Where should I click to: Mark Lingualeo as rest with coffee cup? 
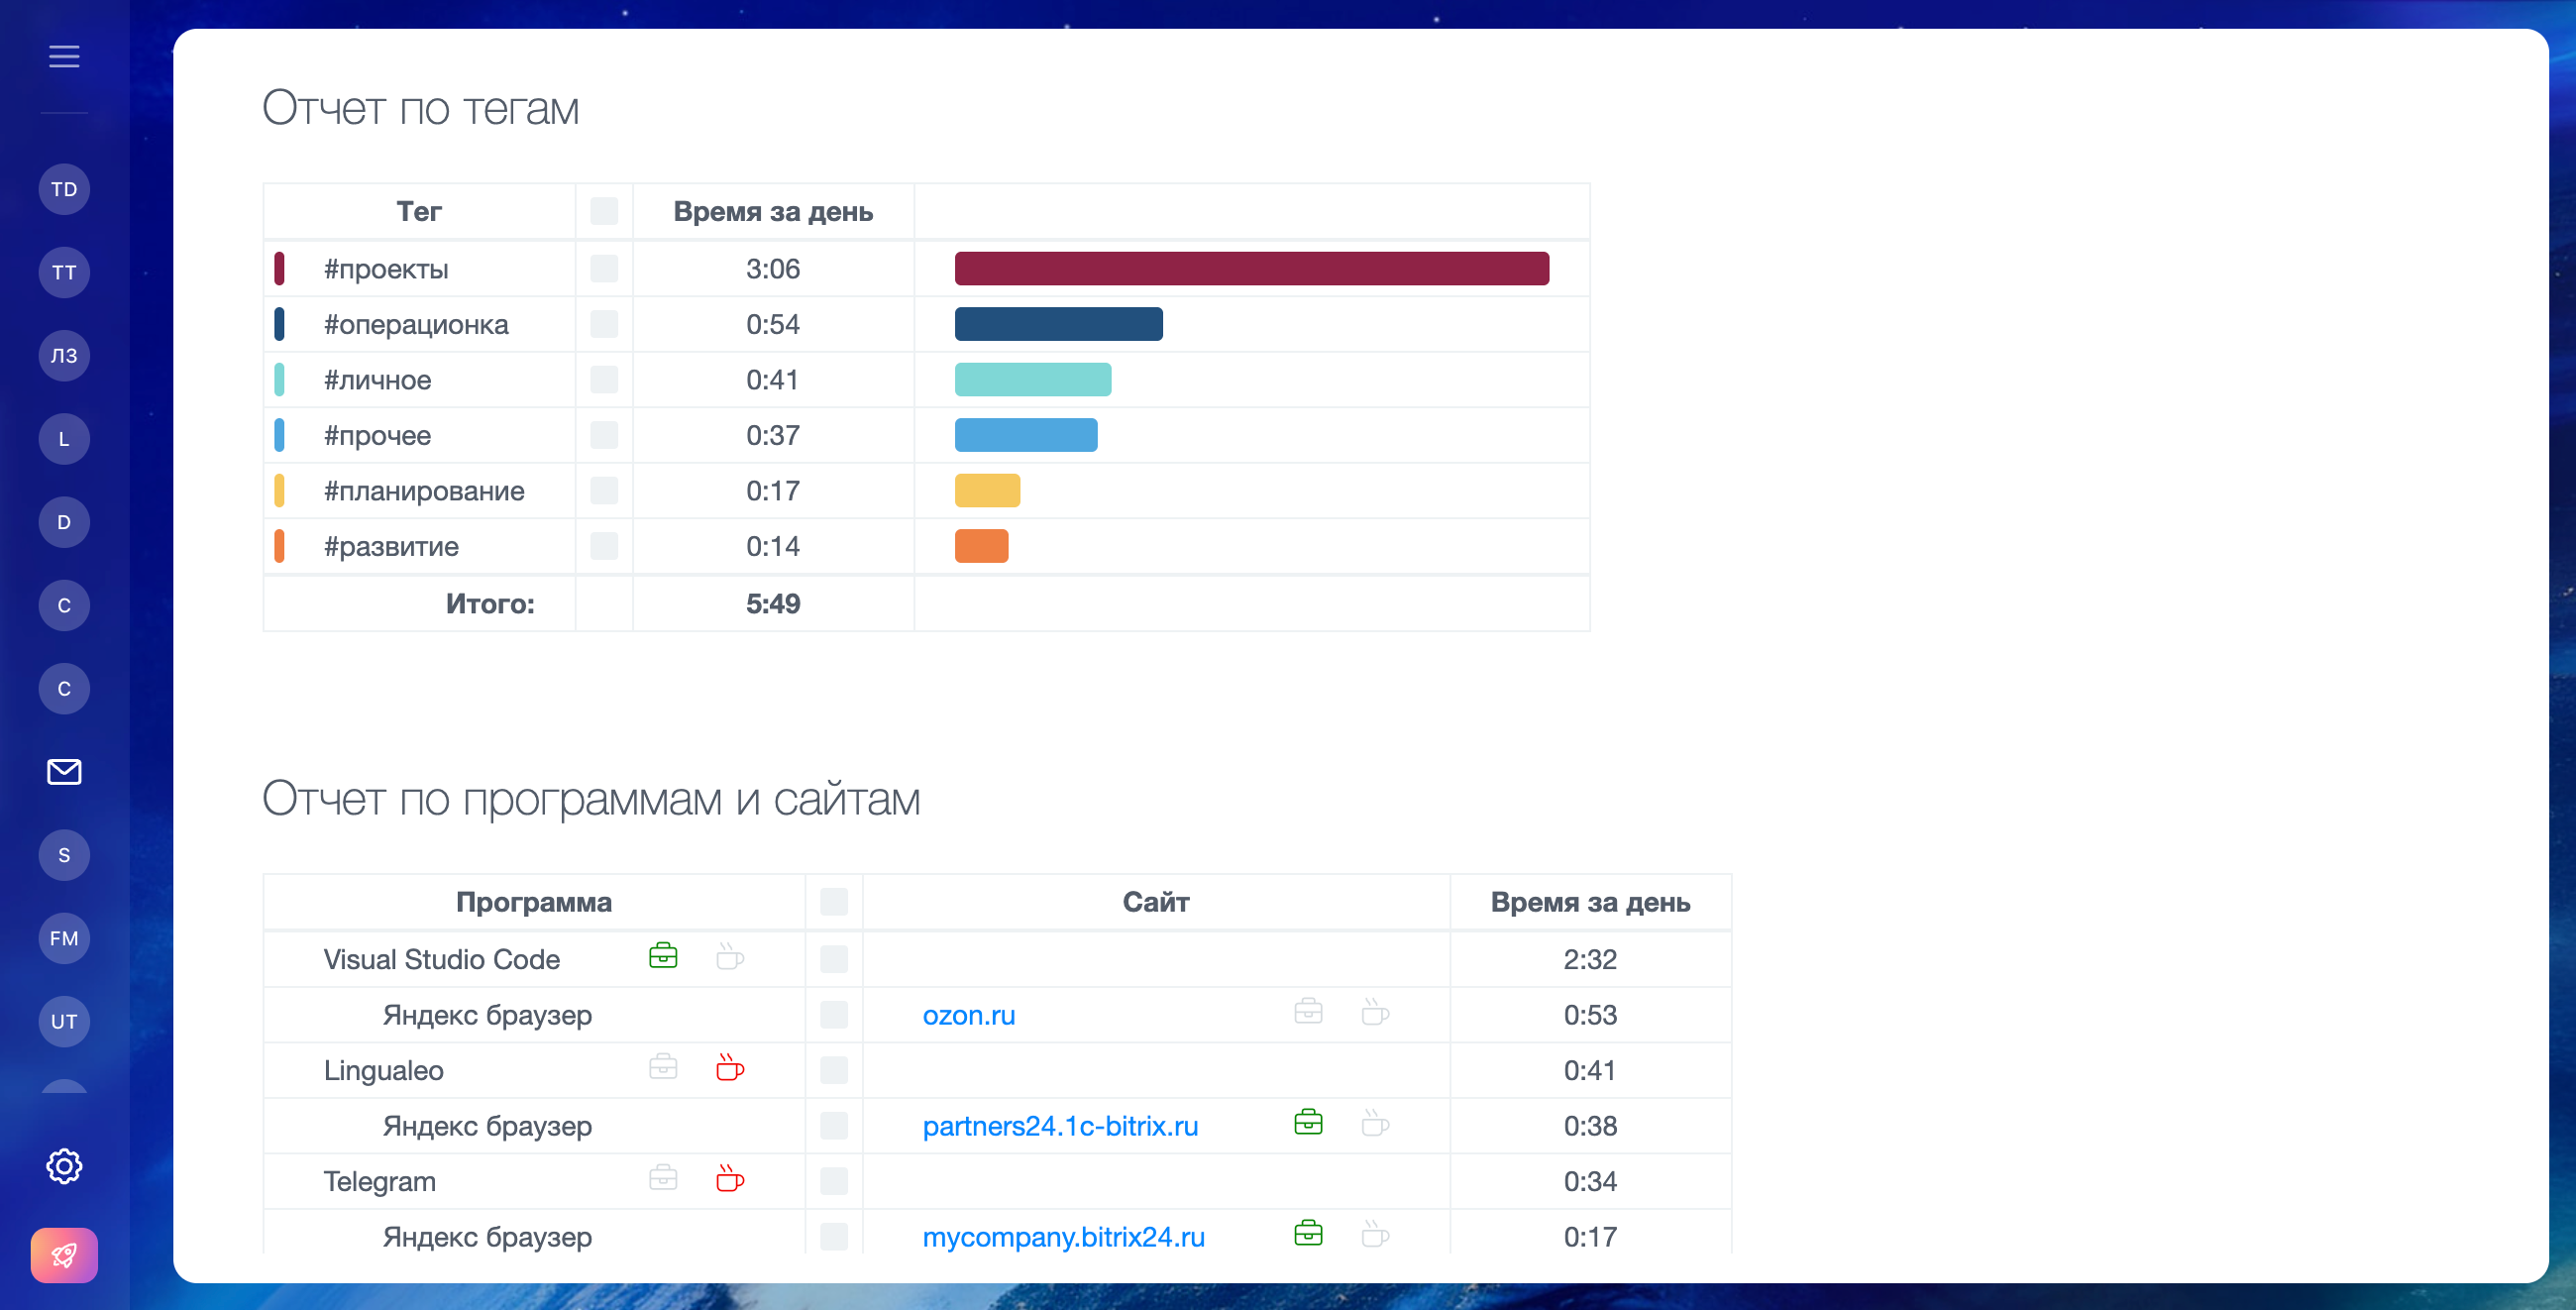pyautogui.click(x=730, y=1068)
